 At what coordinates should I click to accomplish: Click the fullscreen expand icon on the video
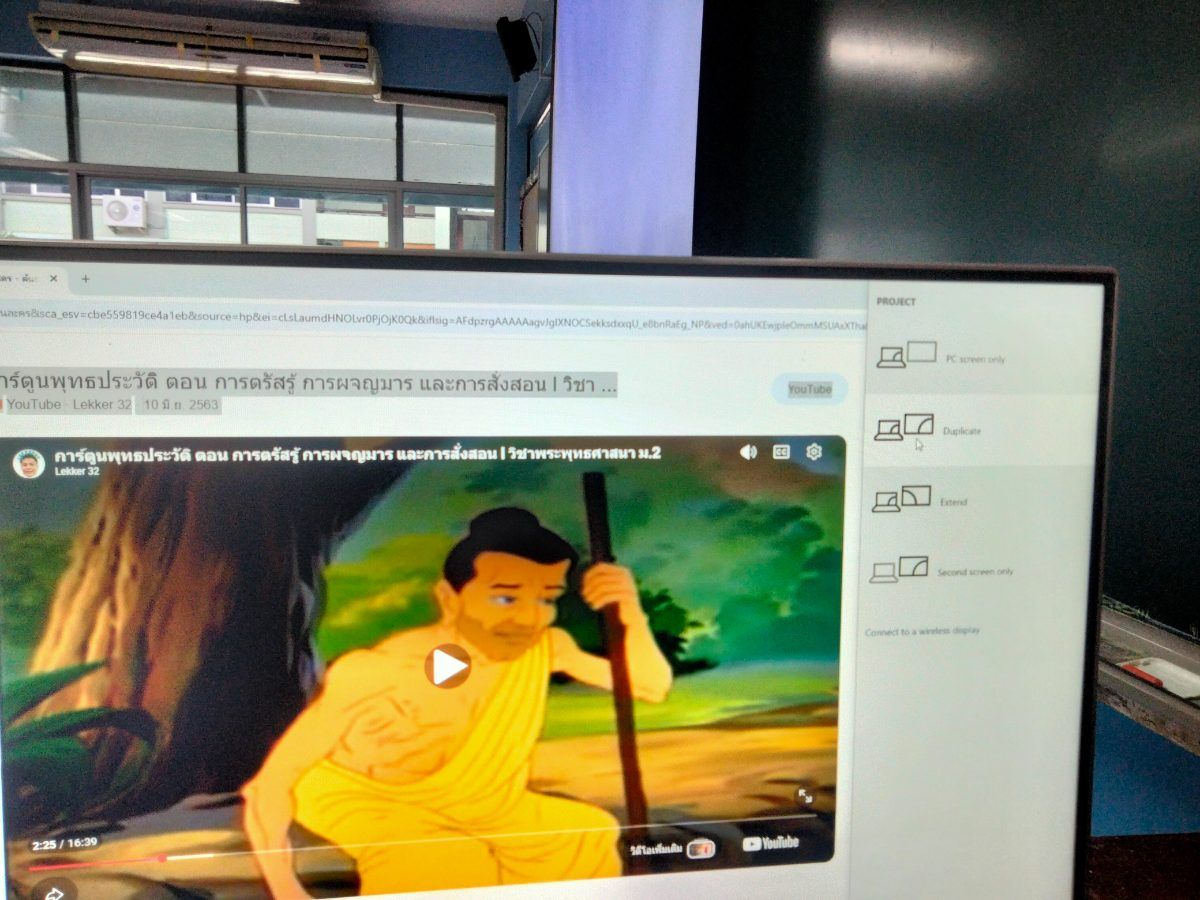pos(804,796)
